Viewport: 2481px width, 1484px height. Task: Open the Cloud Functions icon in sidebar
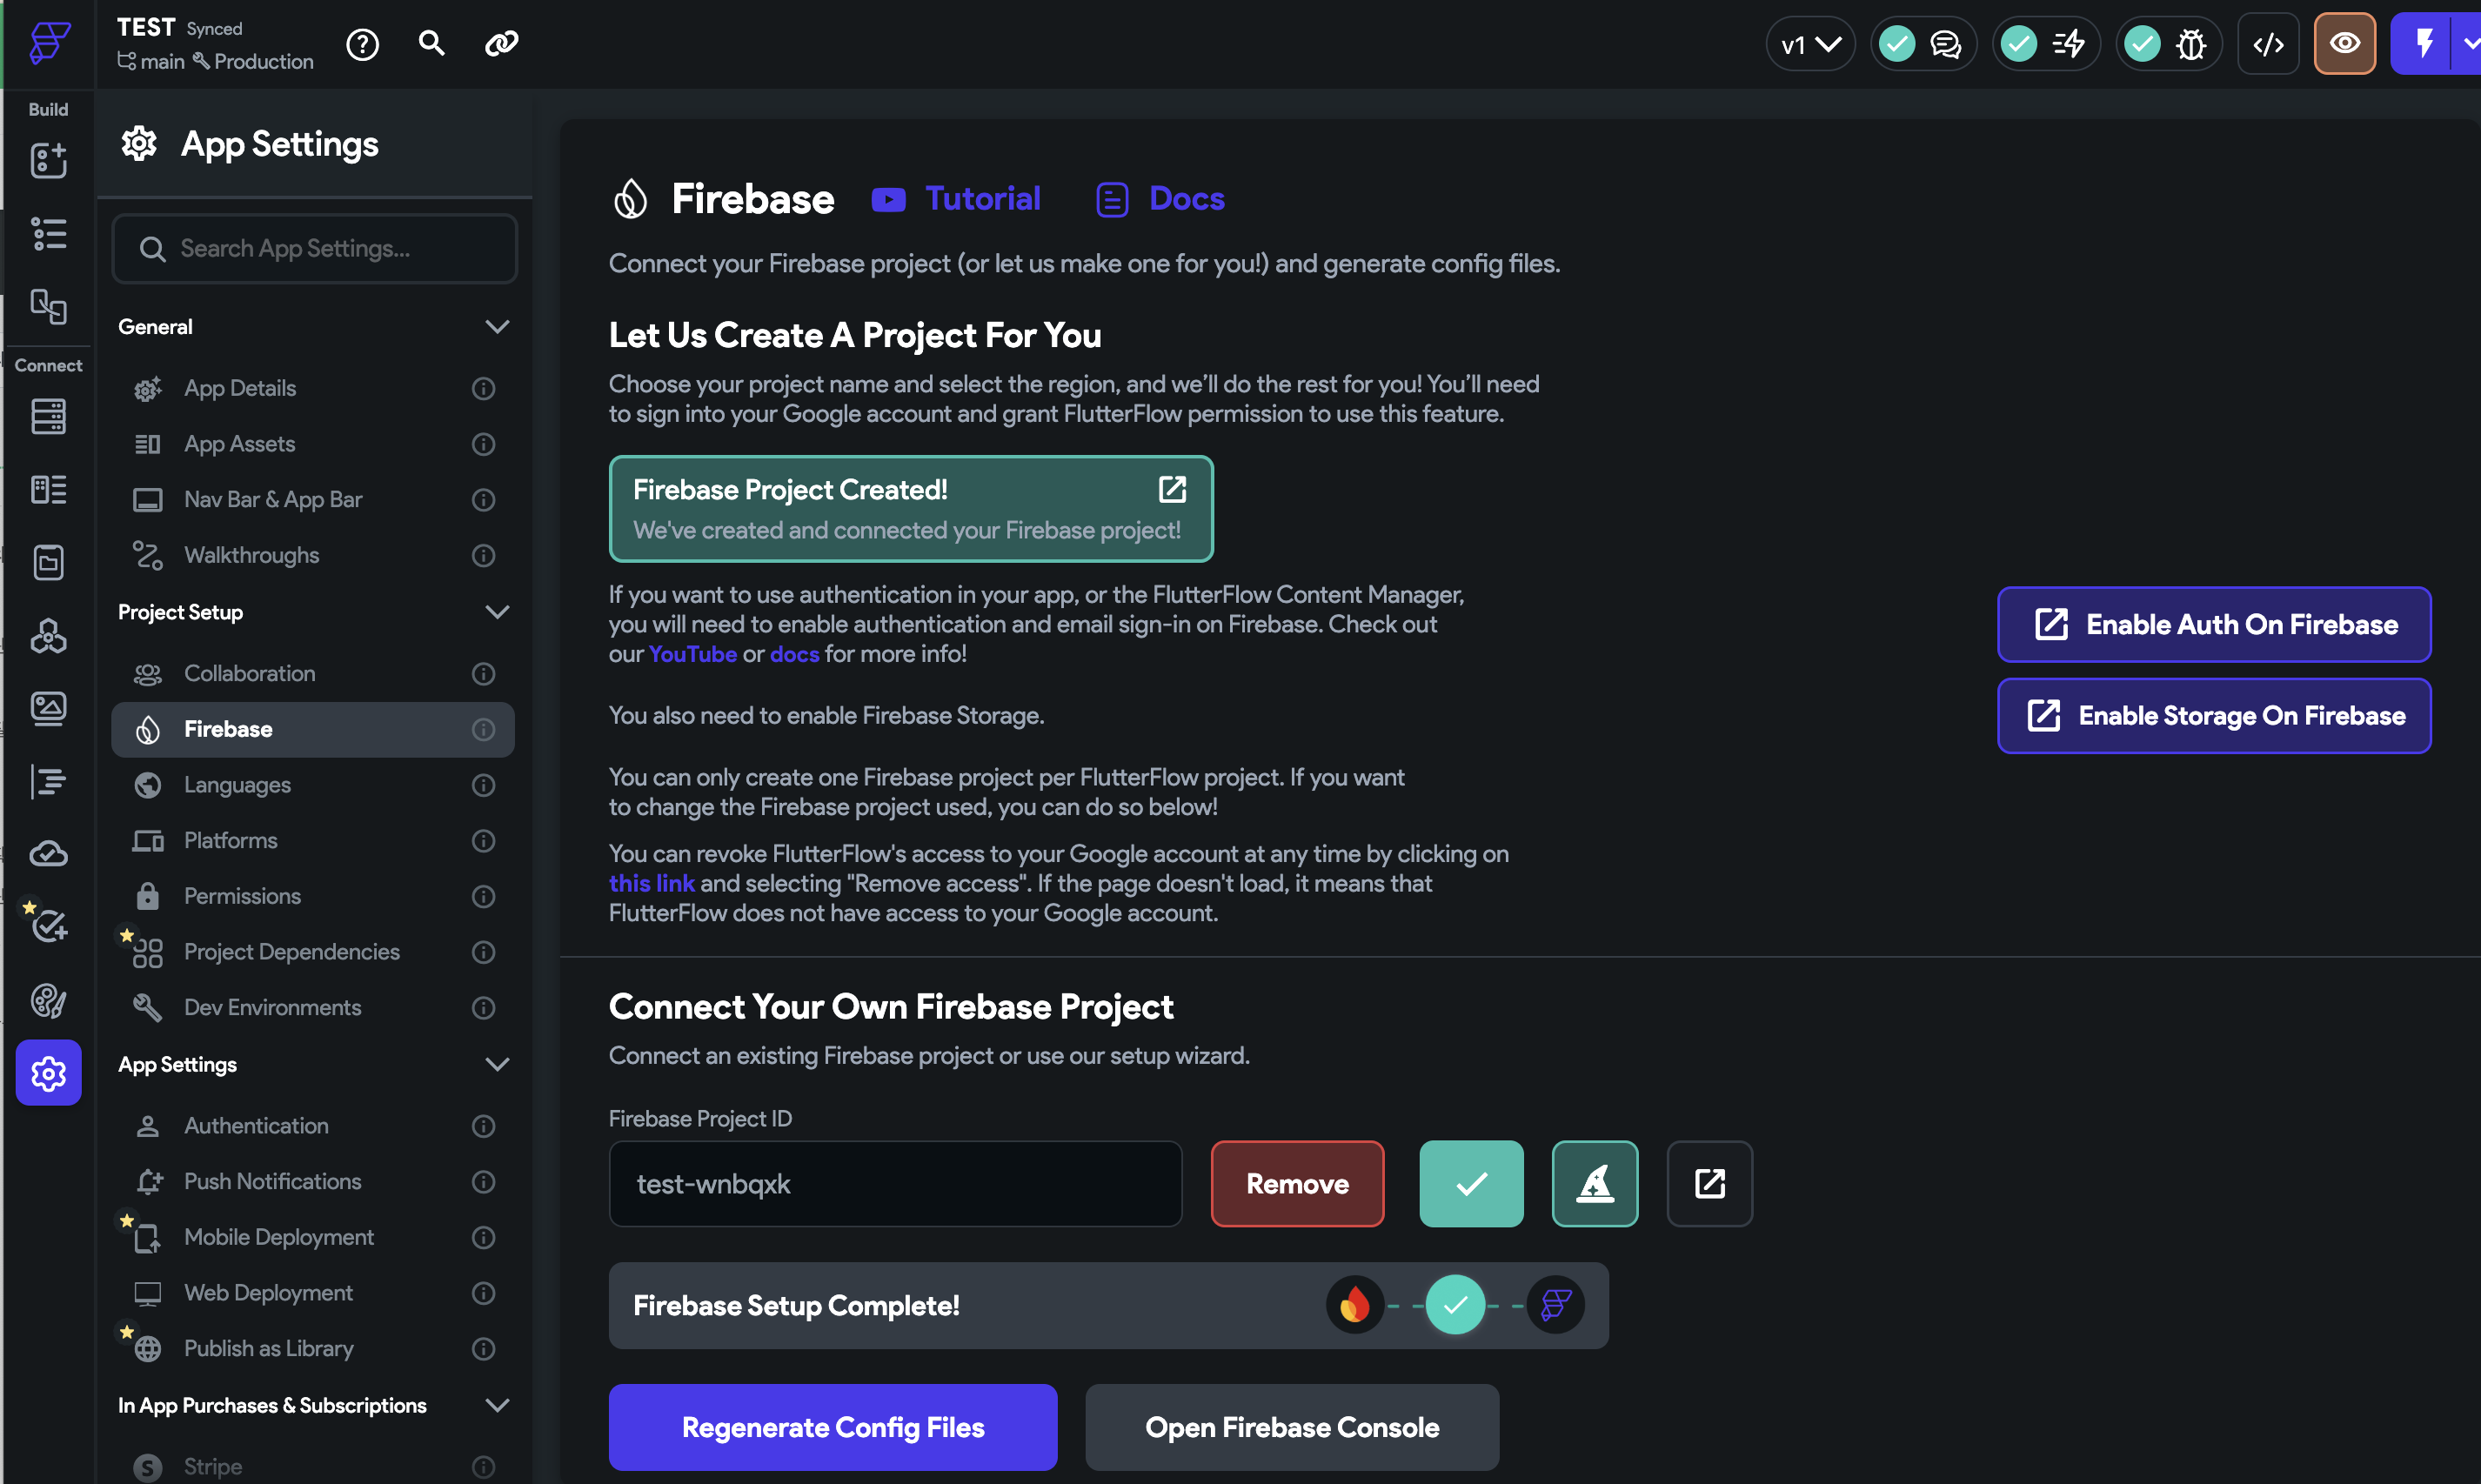[x=48, y=854]
